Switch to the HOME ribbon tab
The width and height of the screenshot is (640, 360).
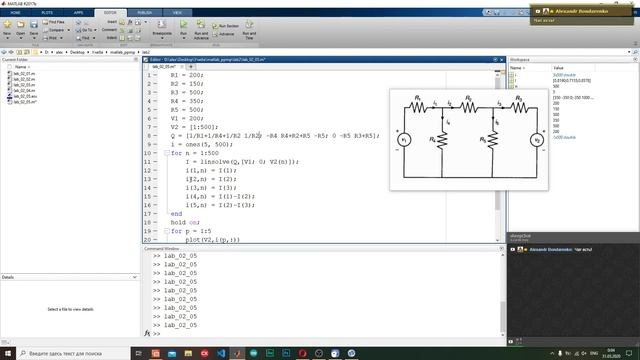(16, 13)
